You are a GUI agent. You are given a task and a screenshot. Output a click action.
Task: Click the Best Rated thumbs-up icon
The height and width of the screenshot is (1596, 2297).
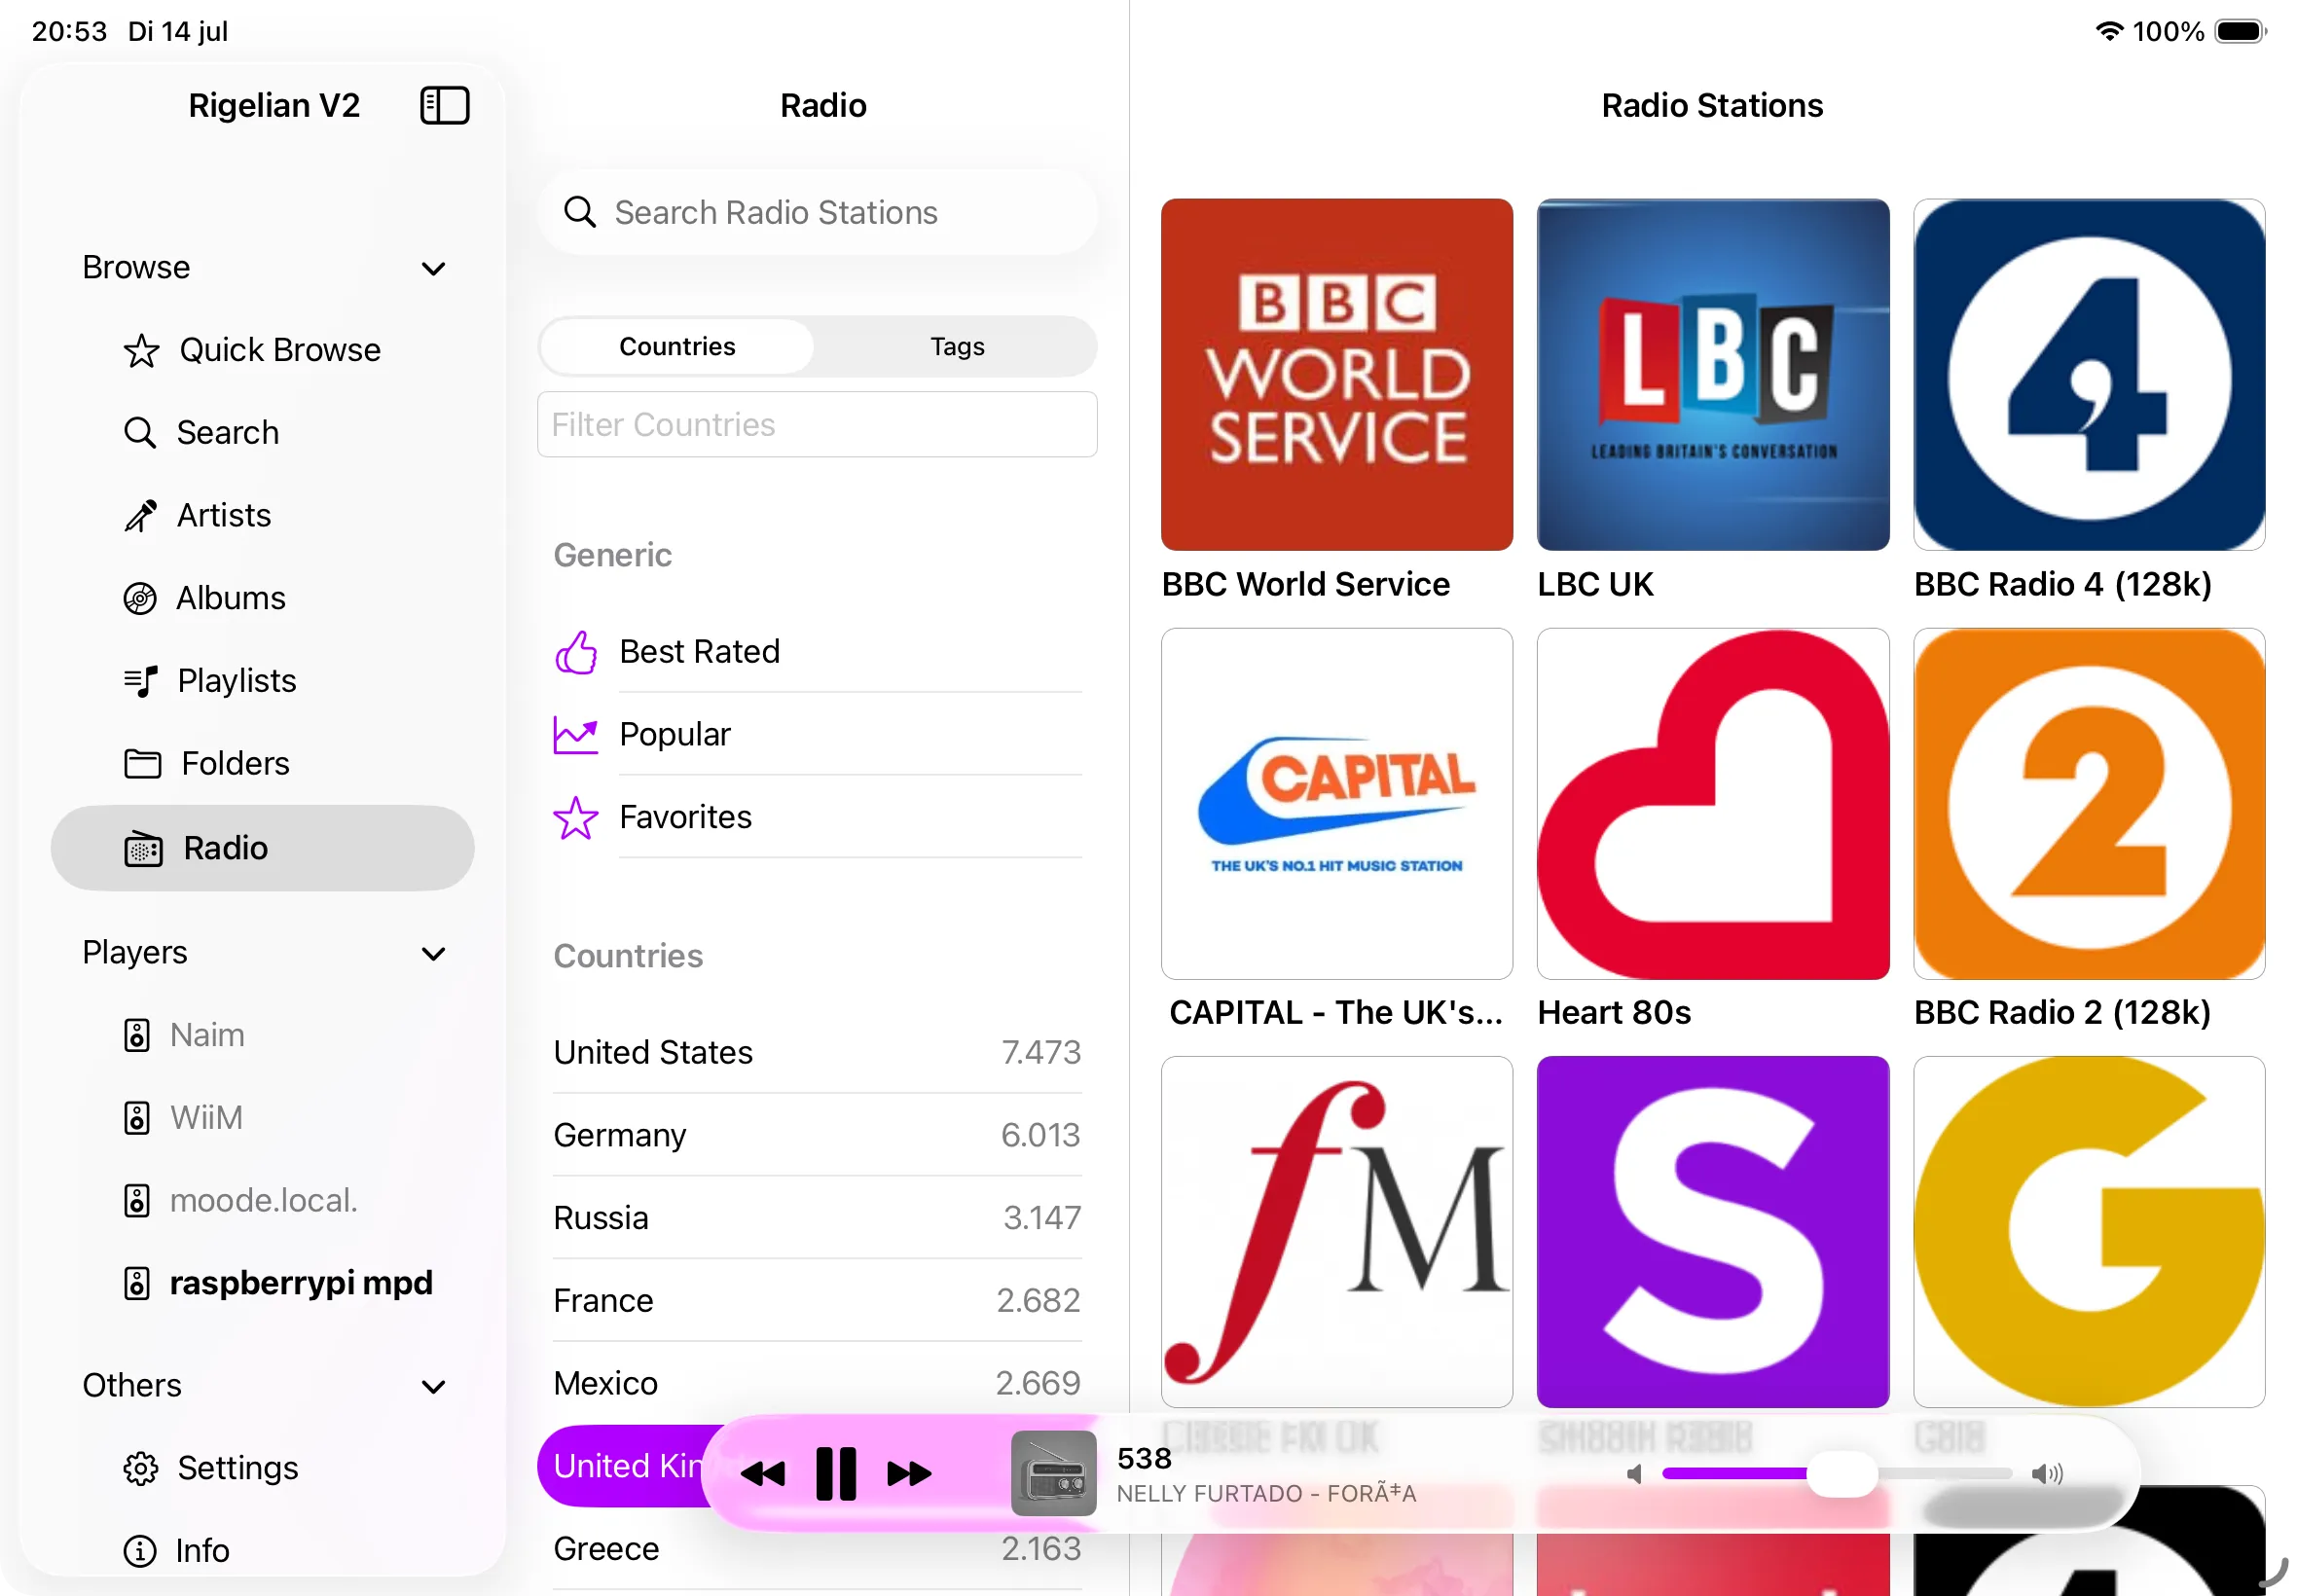coord(576,652)
